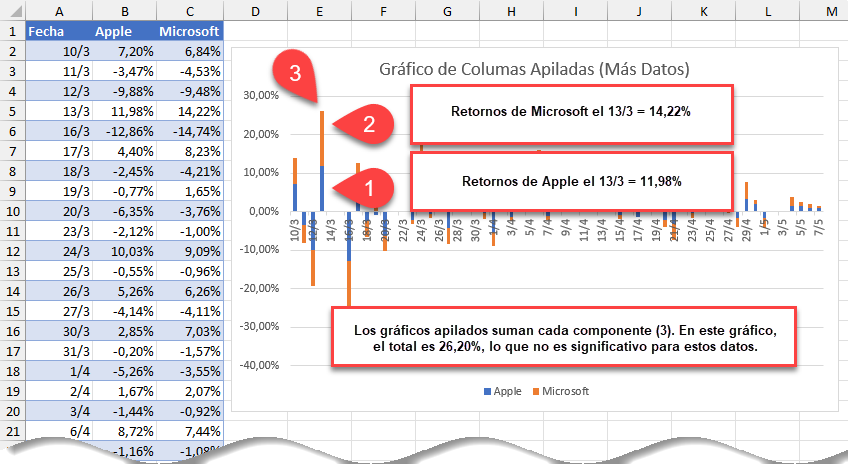848x464 pixels.
Task: Click the cell showing -9,48%
Action: click(190, 91)
